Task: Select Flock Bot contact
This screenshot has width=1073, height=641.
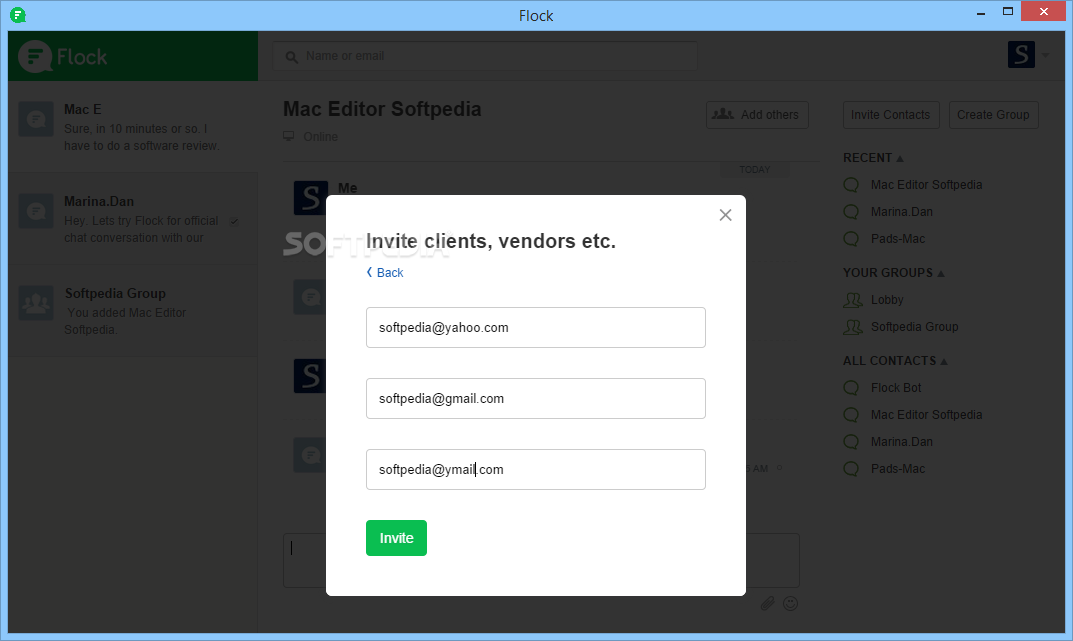Action: coord(896,388)
